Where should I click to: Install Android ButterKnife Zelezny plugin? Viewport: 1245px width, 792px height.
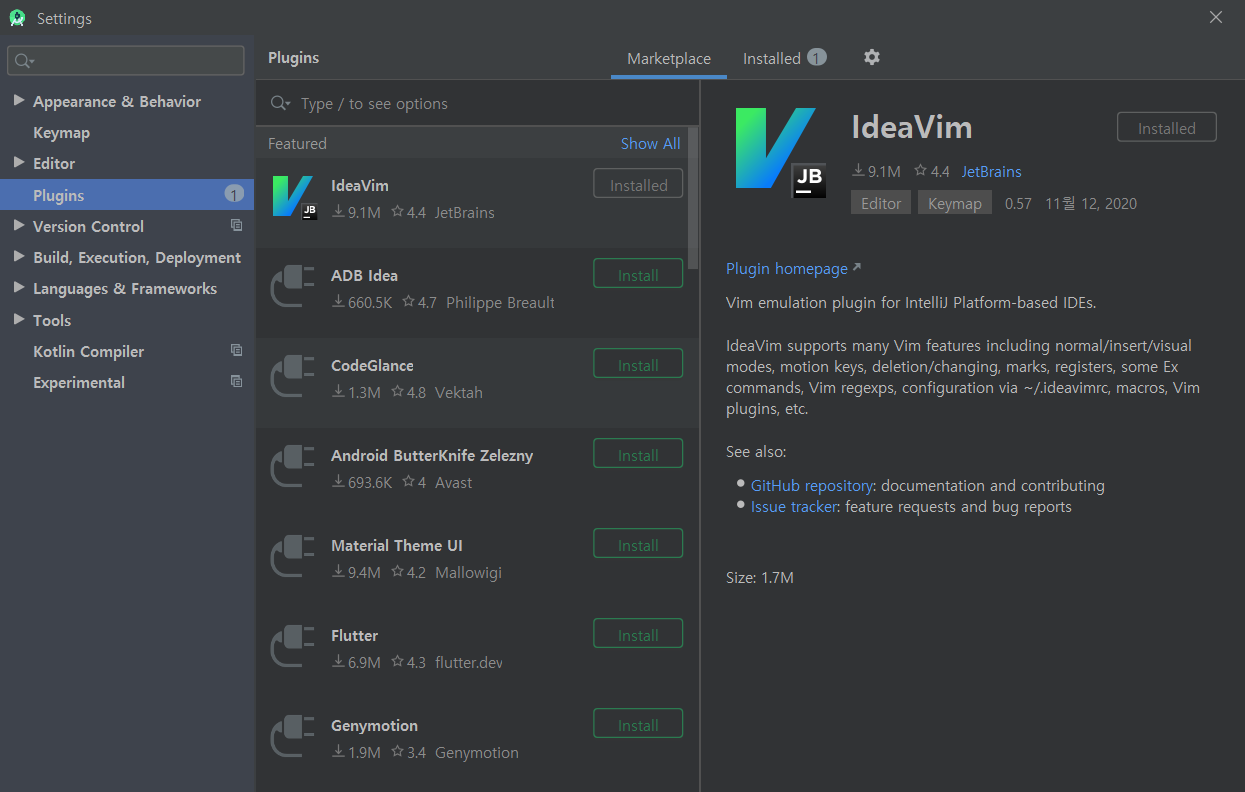(x=638, y=455)
